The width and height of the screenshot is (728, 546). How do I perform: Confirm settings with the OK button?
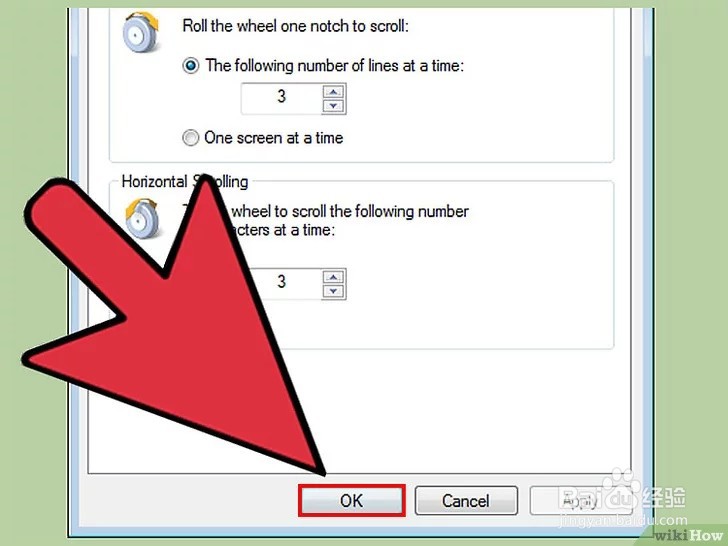pos(351,500)
